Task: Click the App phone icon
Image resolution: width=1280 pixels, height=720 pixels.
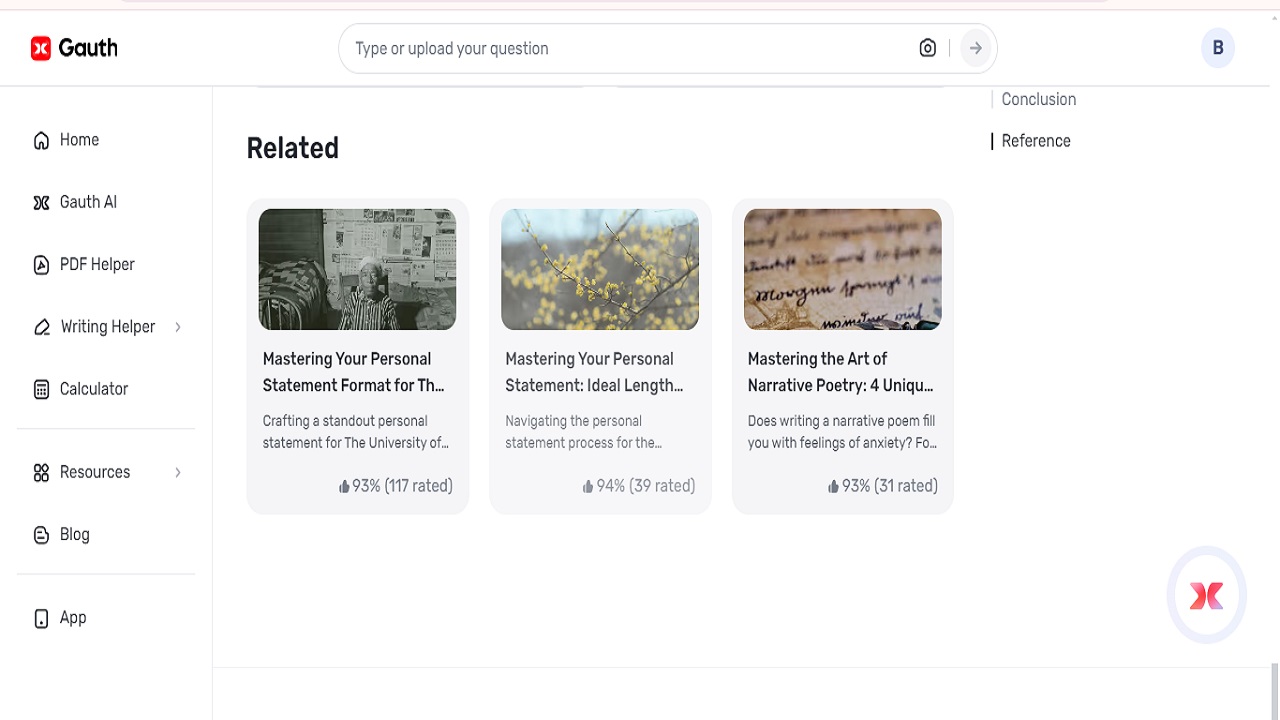Action: pos(41,618)
